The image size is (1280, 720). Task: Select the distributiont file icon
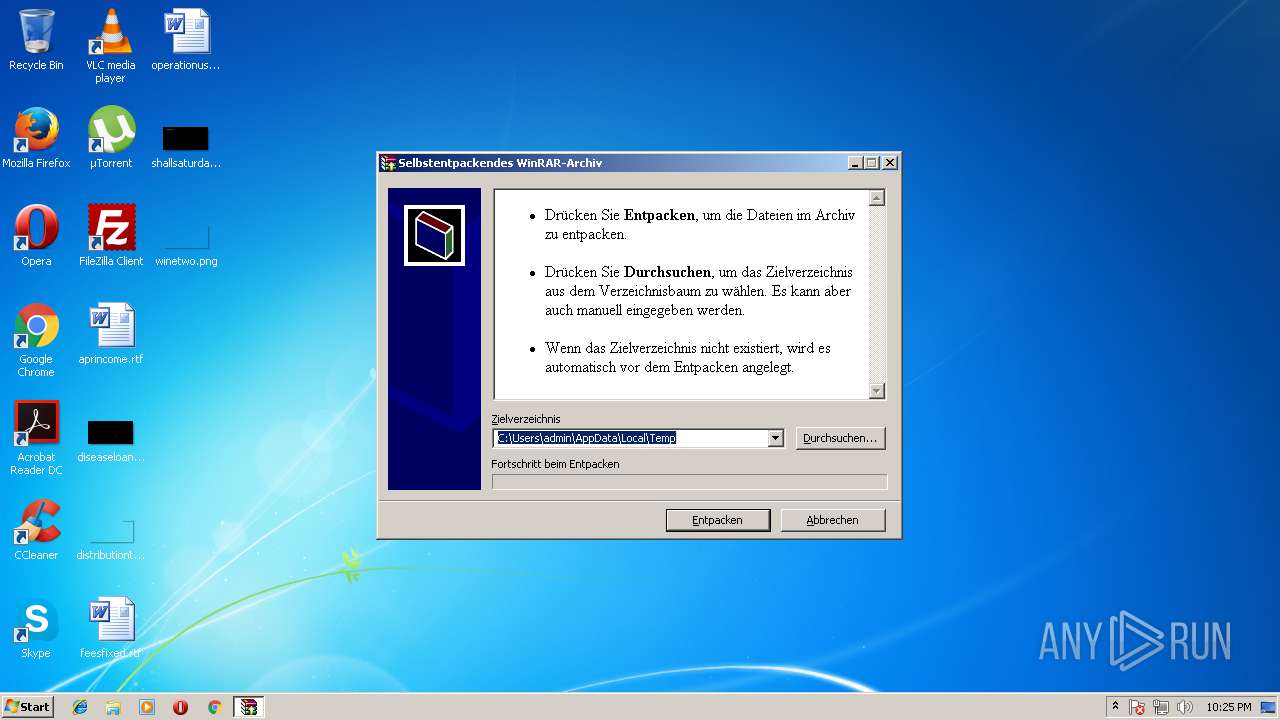pos(110,540)
